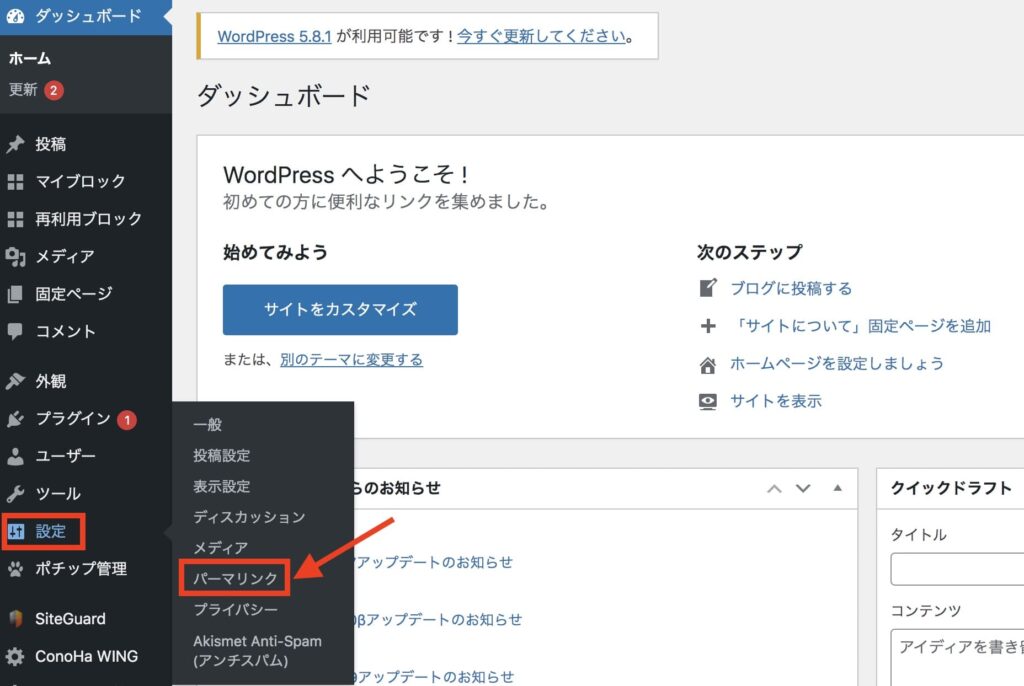
Task: Open メディア in the settings submenu
Action: 220,547
